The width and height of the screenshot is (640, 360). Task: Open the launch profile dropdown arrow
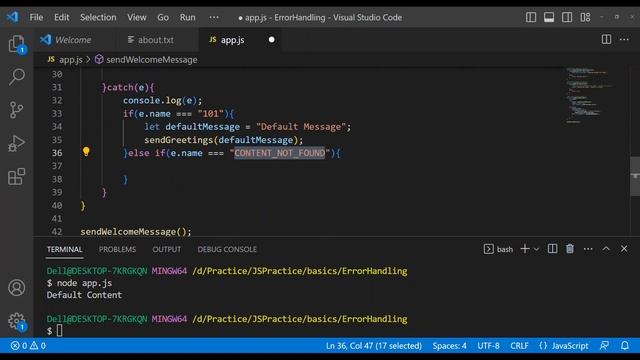537,249
